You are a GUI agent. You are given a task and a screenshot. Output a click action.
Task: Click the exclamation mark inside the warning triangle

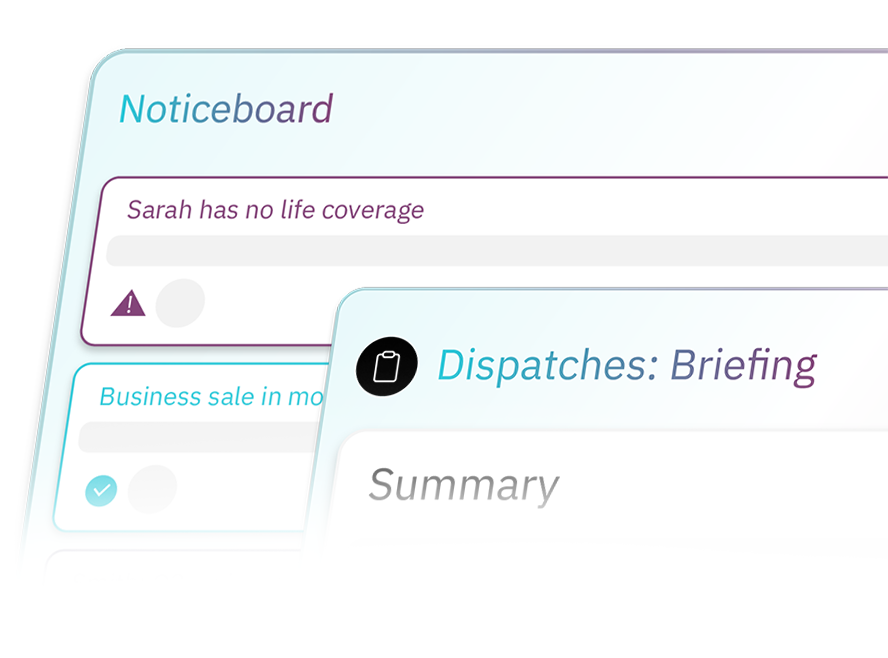tap(129, 305)
